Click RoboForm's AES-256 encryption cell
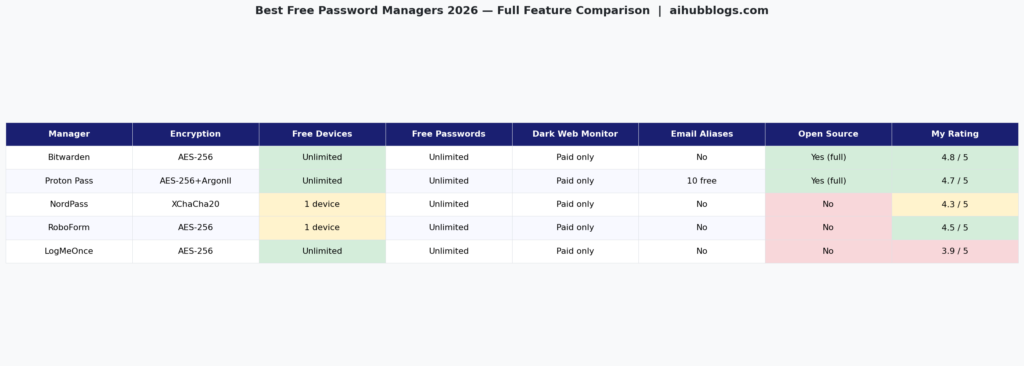The image size is (1024, 366). coord(196,228)
